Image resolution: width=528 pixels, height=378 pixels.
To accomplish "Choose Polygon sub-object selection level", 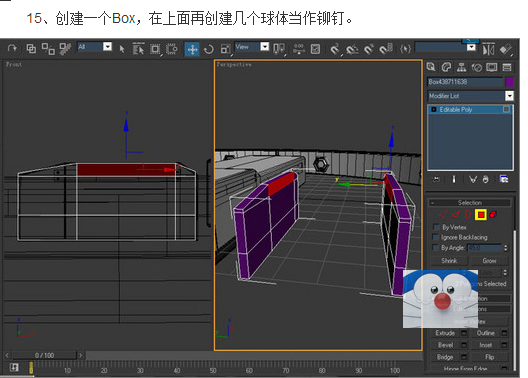I will click(481, 214).
